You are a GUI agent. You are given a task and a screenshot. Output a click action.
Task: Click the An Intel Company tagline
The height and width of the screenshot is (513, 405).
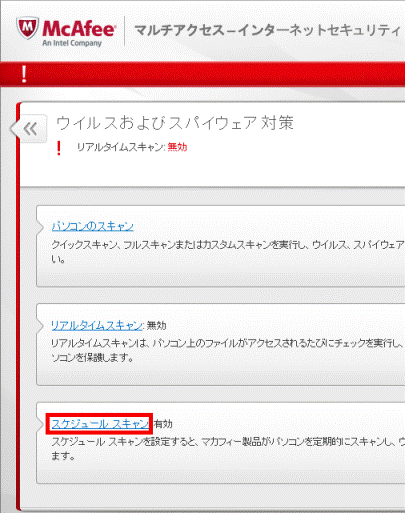tap(72, 43)
